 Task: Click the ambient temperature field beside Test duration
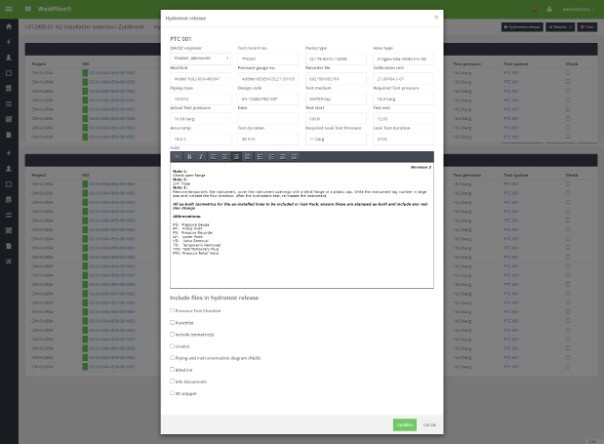coord(200,139)
